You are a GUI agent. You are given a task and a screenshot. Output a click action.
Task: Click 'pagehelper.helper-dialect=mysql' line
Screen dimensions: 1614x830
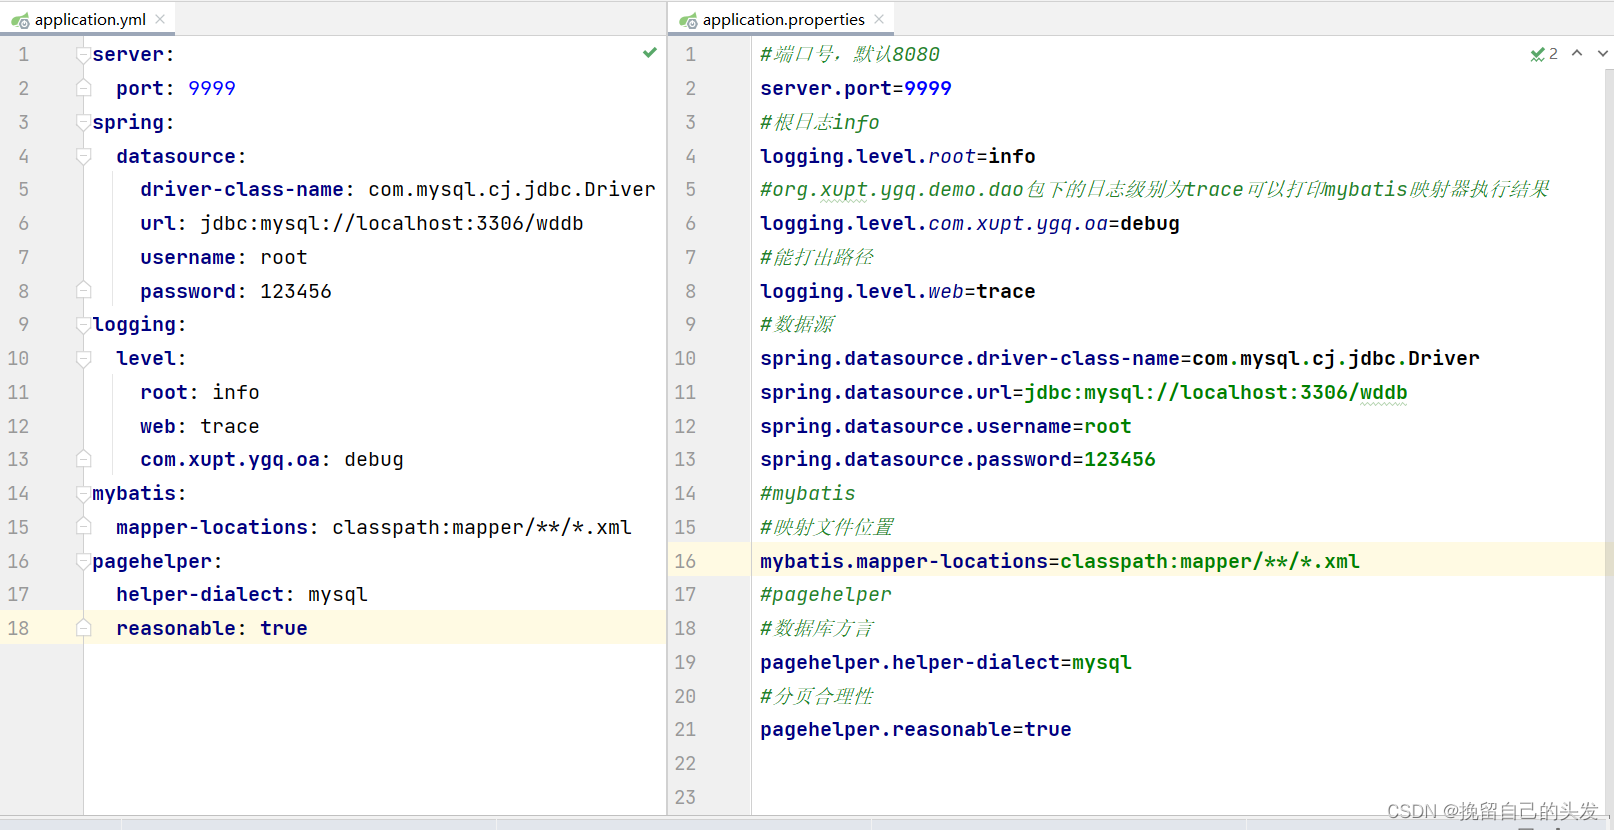[946, 662]
